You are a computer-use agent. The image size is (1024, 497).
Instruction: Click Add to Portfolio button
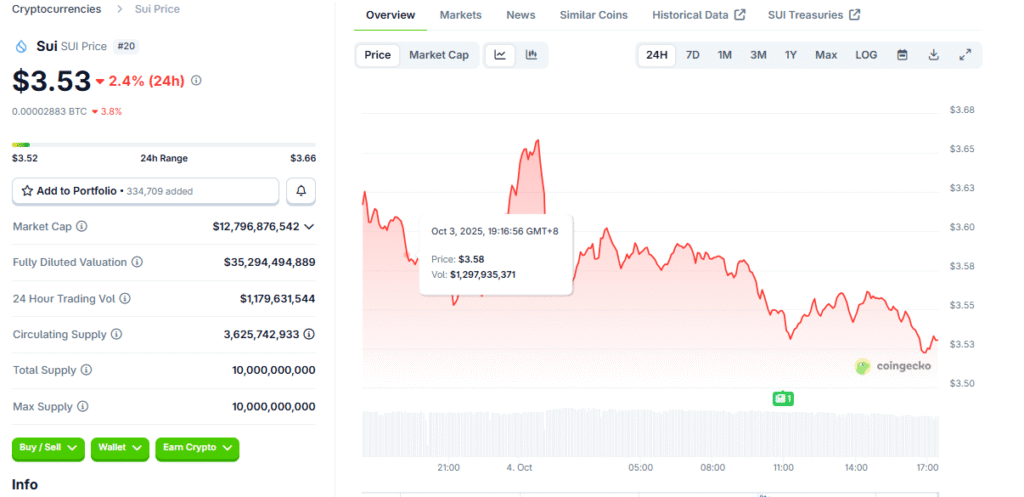[145, 190]
